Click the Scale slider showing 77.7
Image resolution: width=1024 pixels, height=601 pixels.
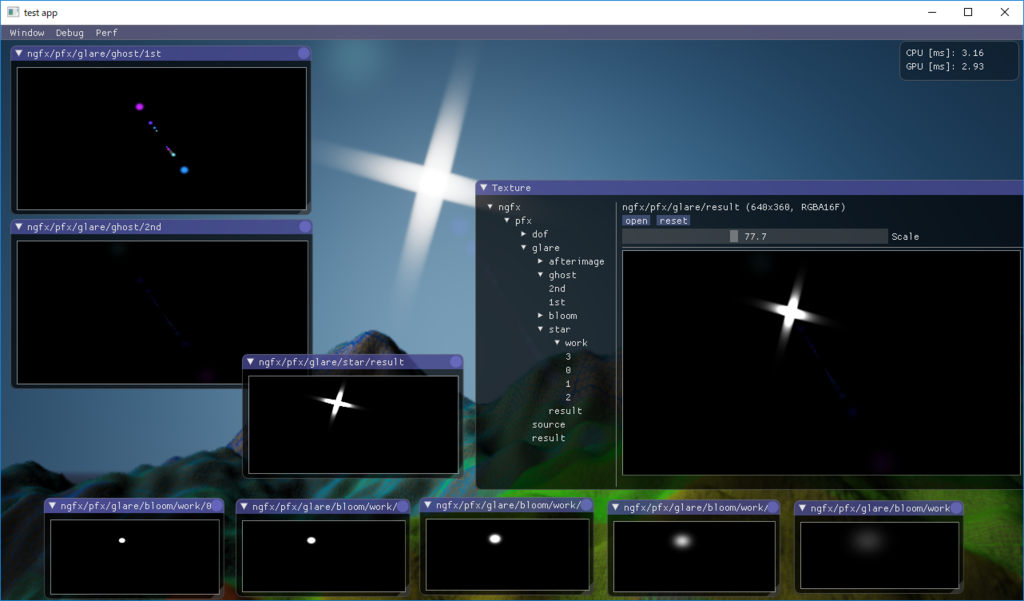755,236
